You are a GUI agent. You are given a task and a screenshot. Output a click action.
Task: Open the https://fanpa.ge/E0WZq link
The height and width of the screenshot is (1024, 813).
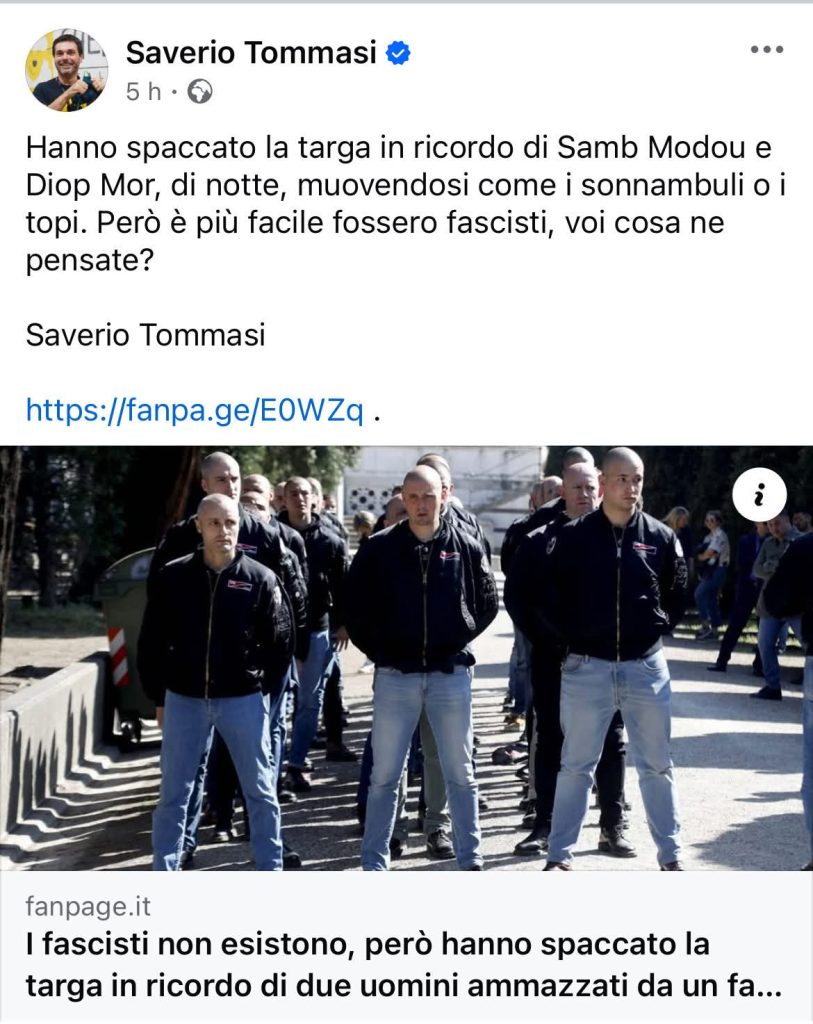[x=194, y=410]
